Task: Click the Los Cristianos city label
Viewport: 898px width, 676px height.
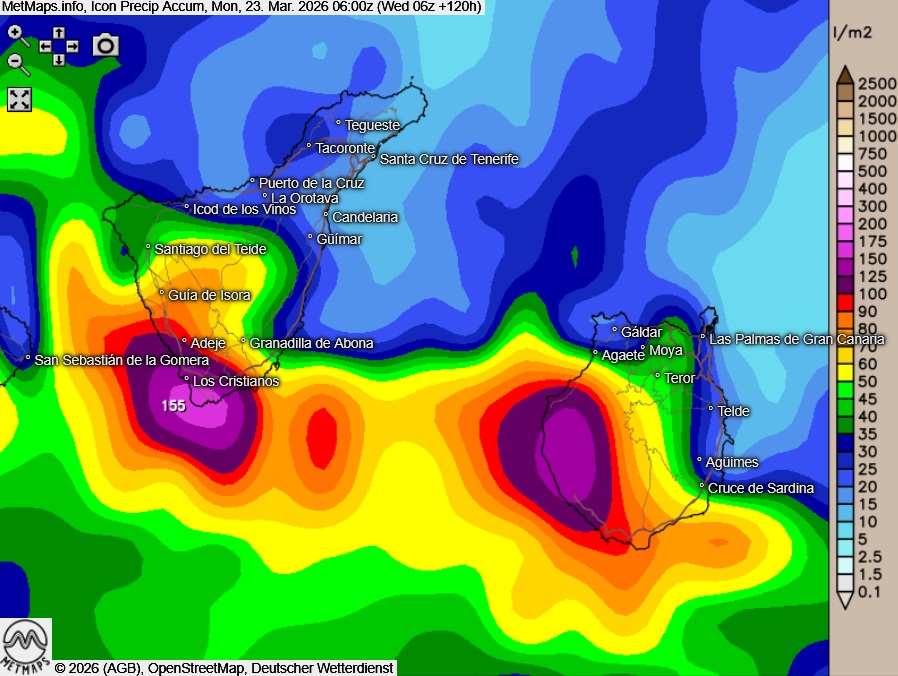Action: 235,381
